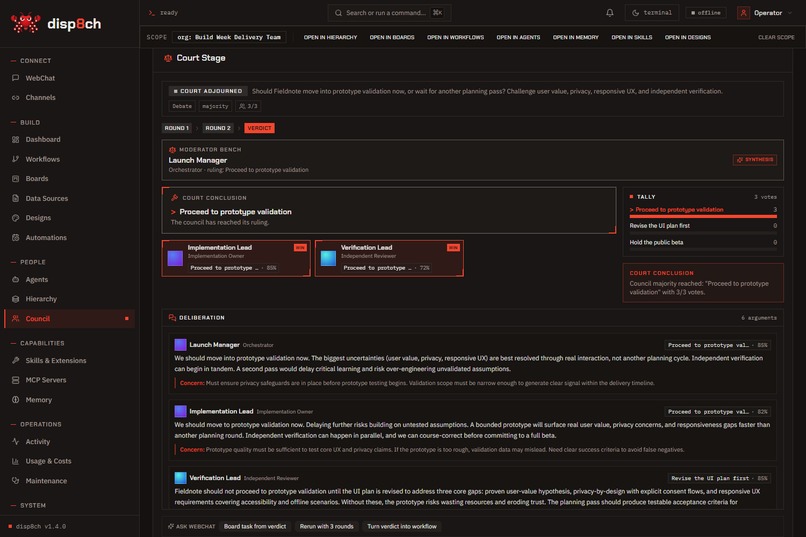Collapse the CONNECT sidebar group
Image resolution: width=806 pixels, height=537 pixels.
pyautogui.click(x=31, y=61)
